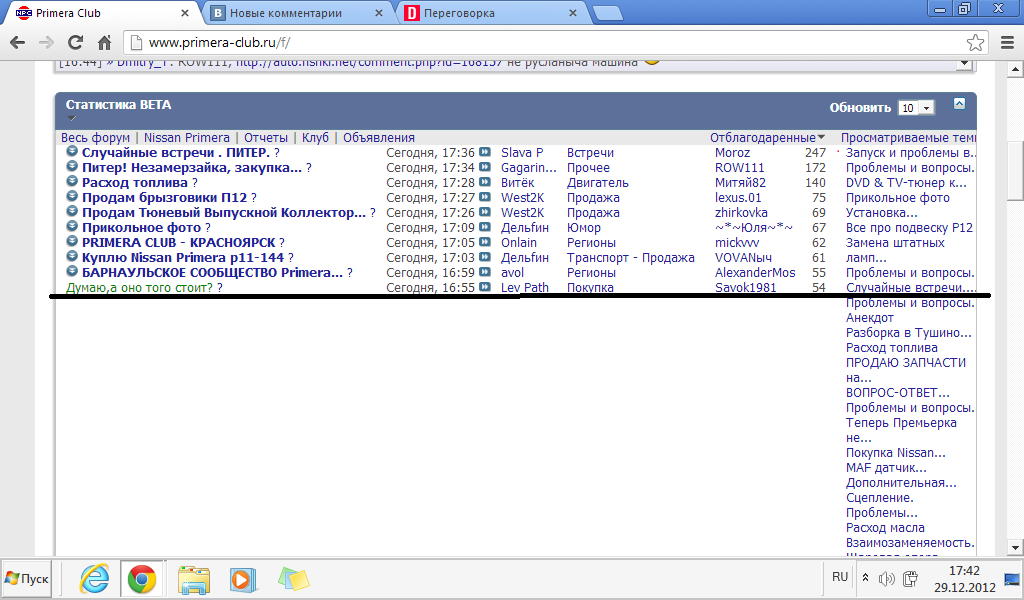1024x600 pixels.
Task: Click the first-unread icon next to Прикольное фото thread
Action: (72, 227)
